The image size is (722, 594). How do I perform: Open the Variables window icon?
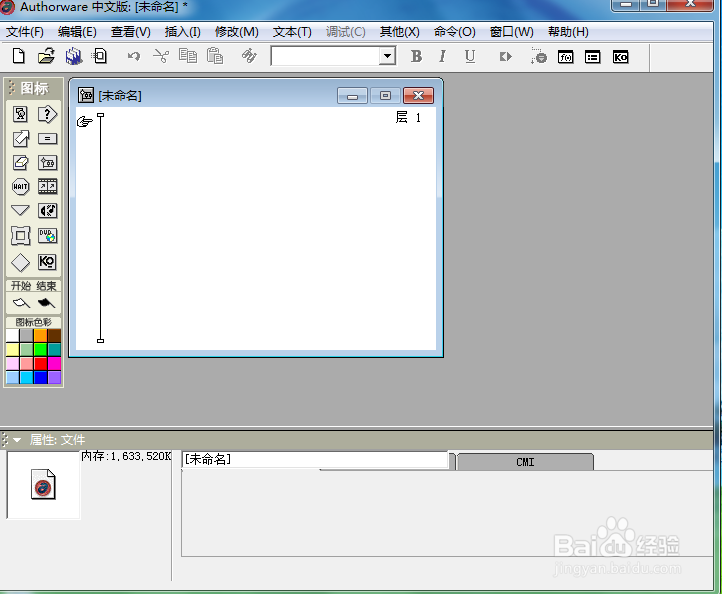pos(593,57)
